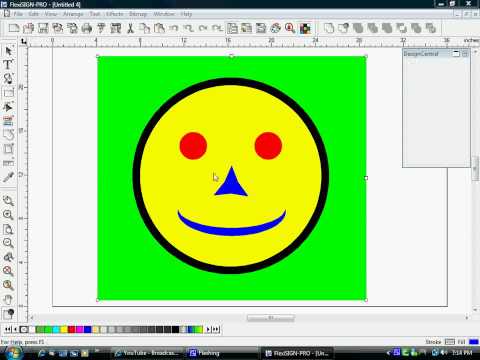Click the Print icon in toolbar
Viewport: 480px width, 360px height.
[87, 28]
